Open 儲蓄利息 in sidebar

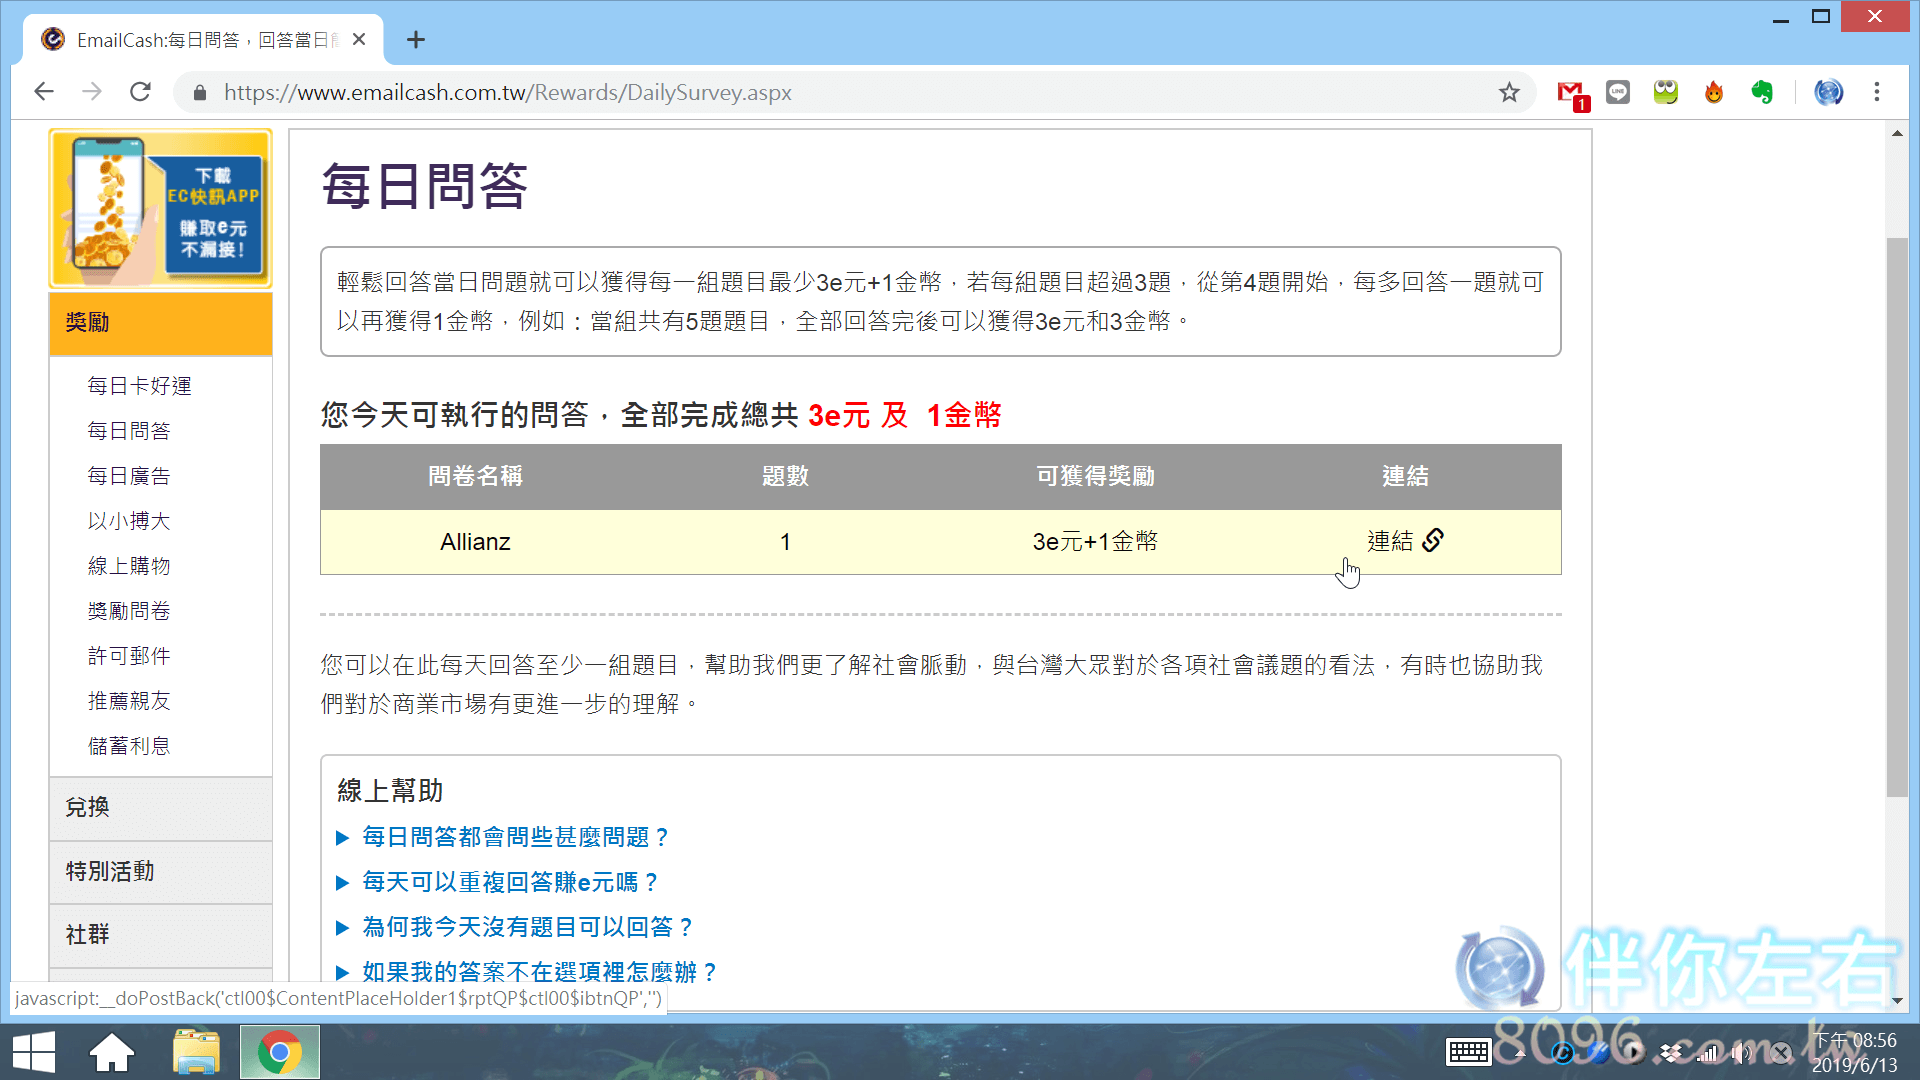[x=129, y=746]
